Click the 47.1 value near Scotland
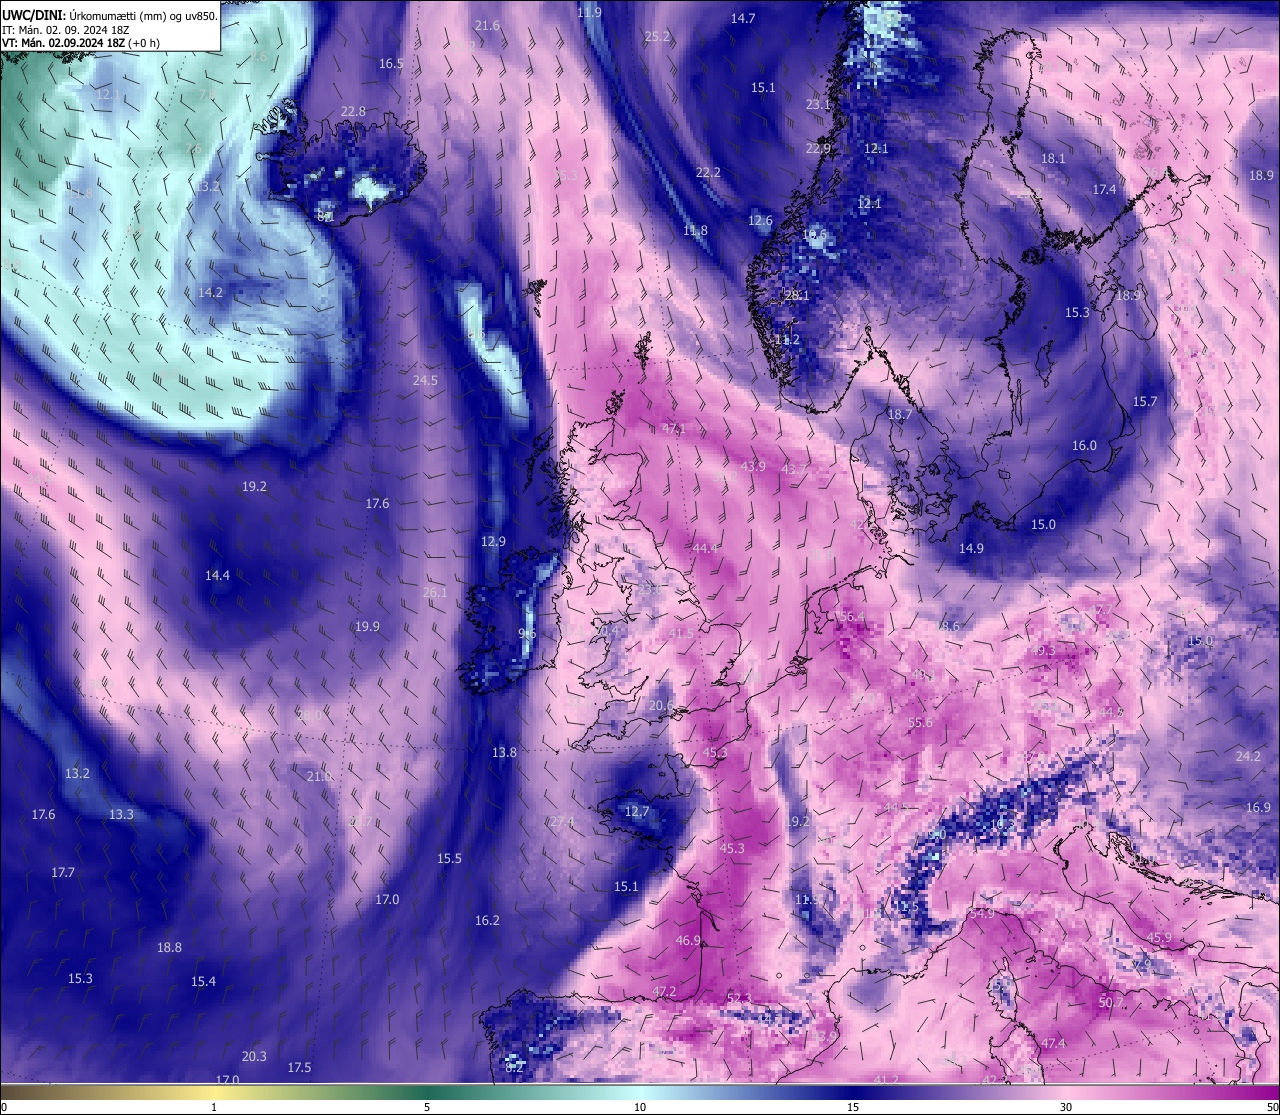1280x1115 pixels. tap(674, 428)
